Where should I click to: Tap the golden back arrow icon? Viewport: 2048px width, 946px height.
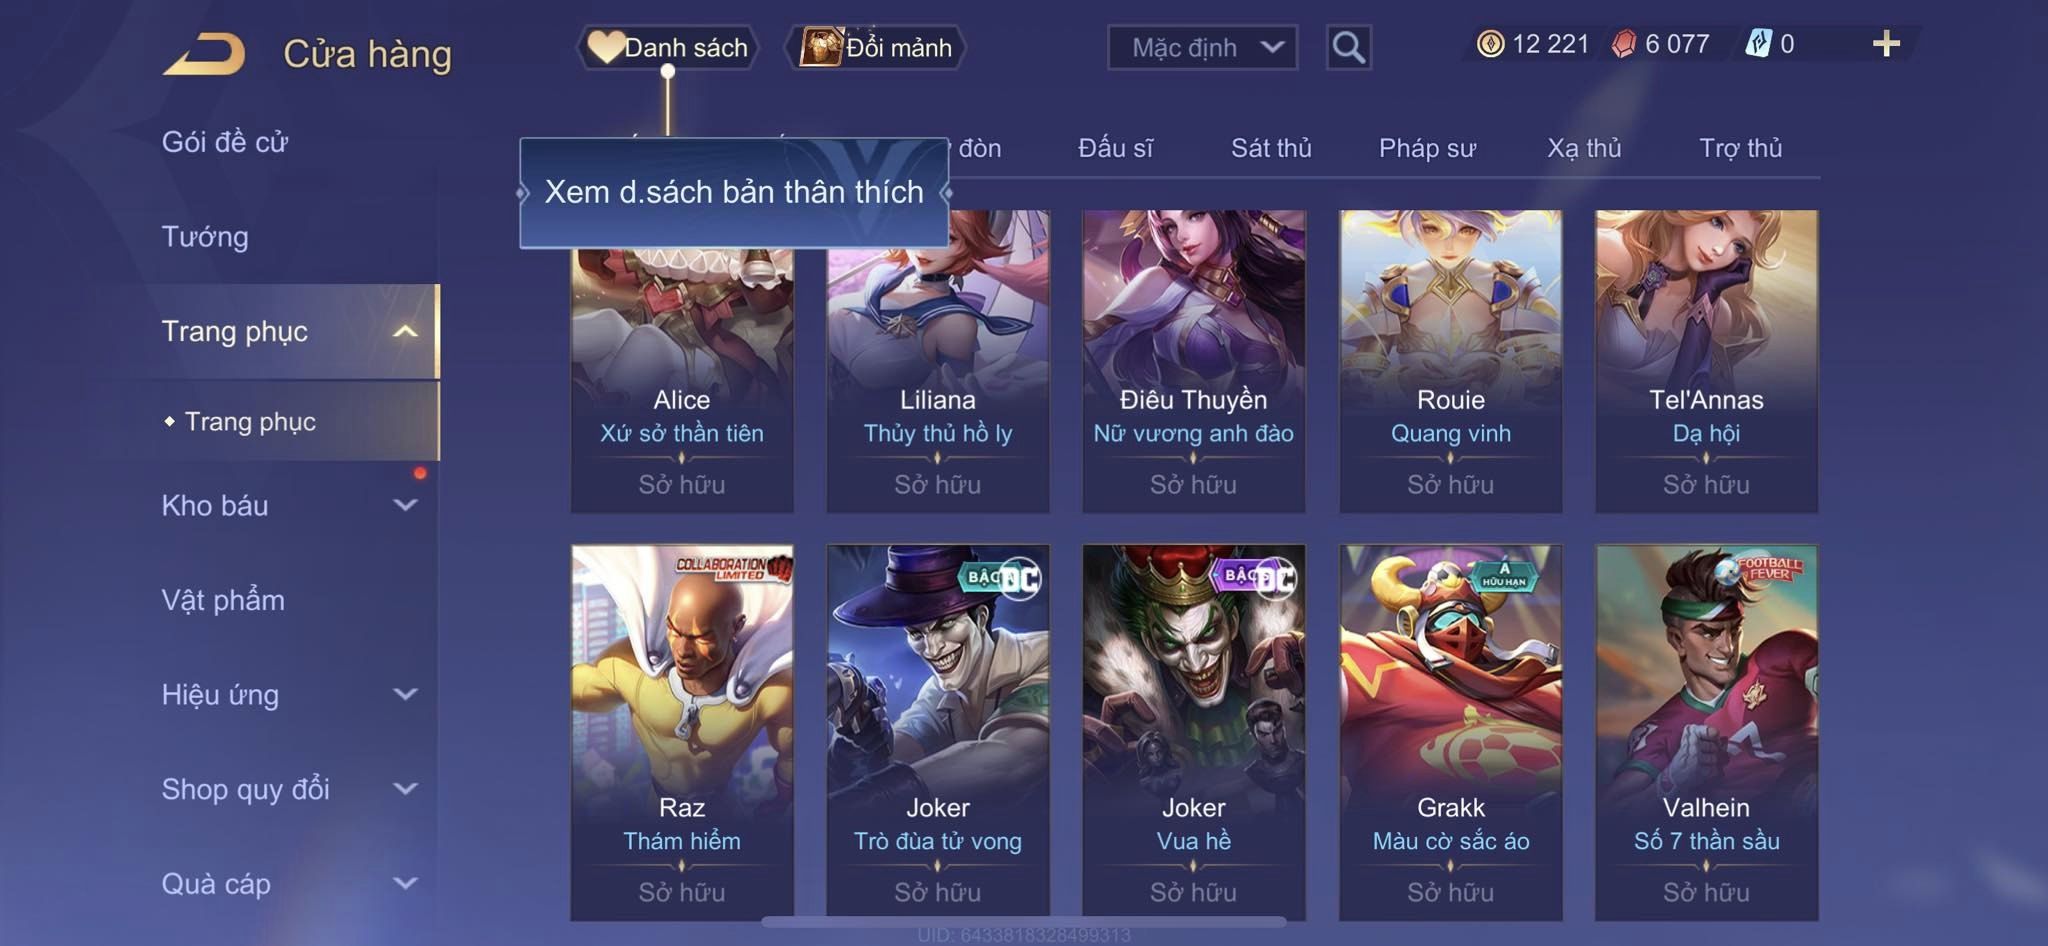click(204, 54)
